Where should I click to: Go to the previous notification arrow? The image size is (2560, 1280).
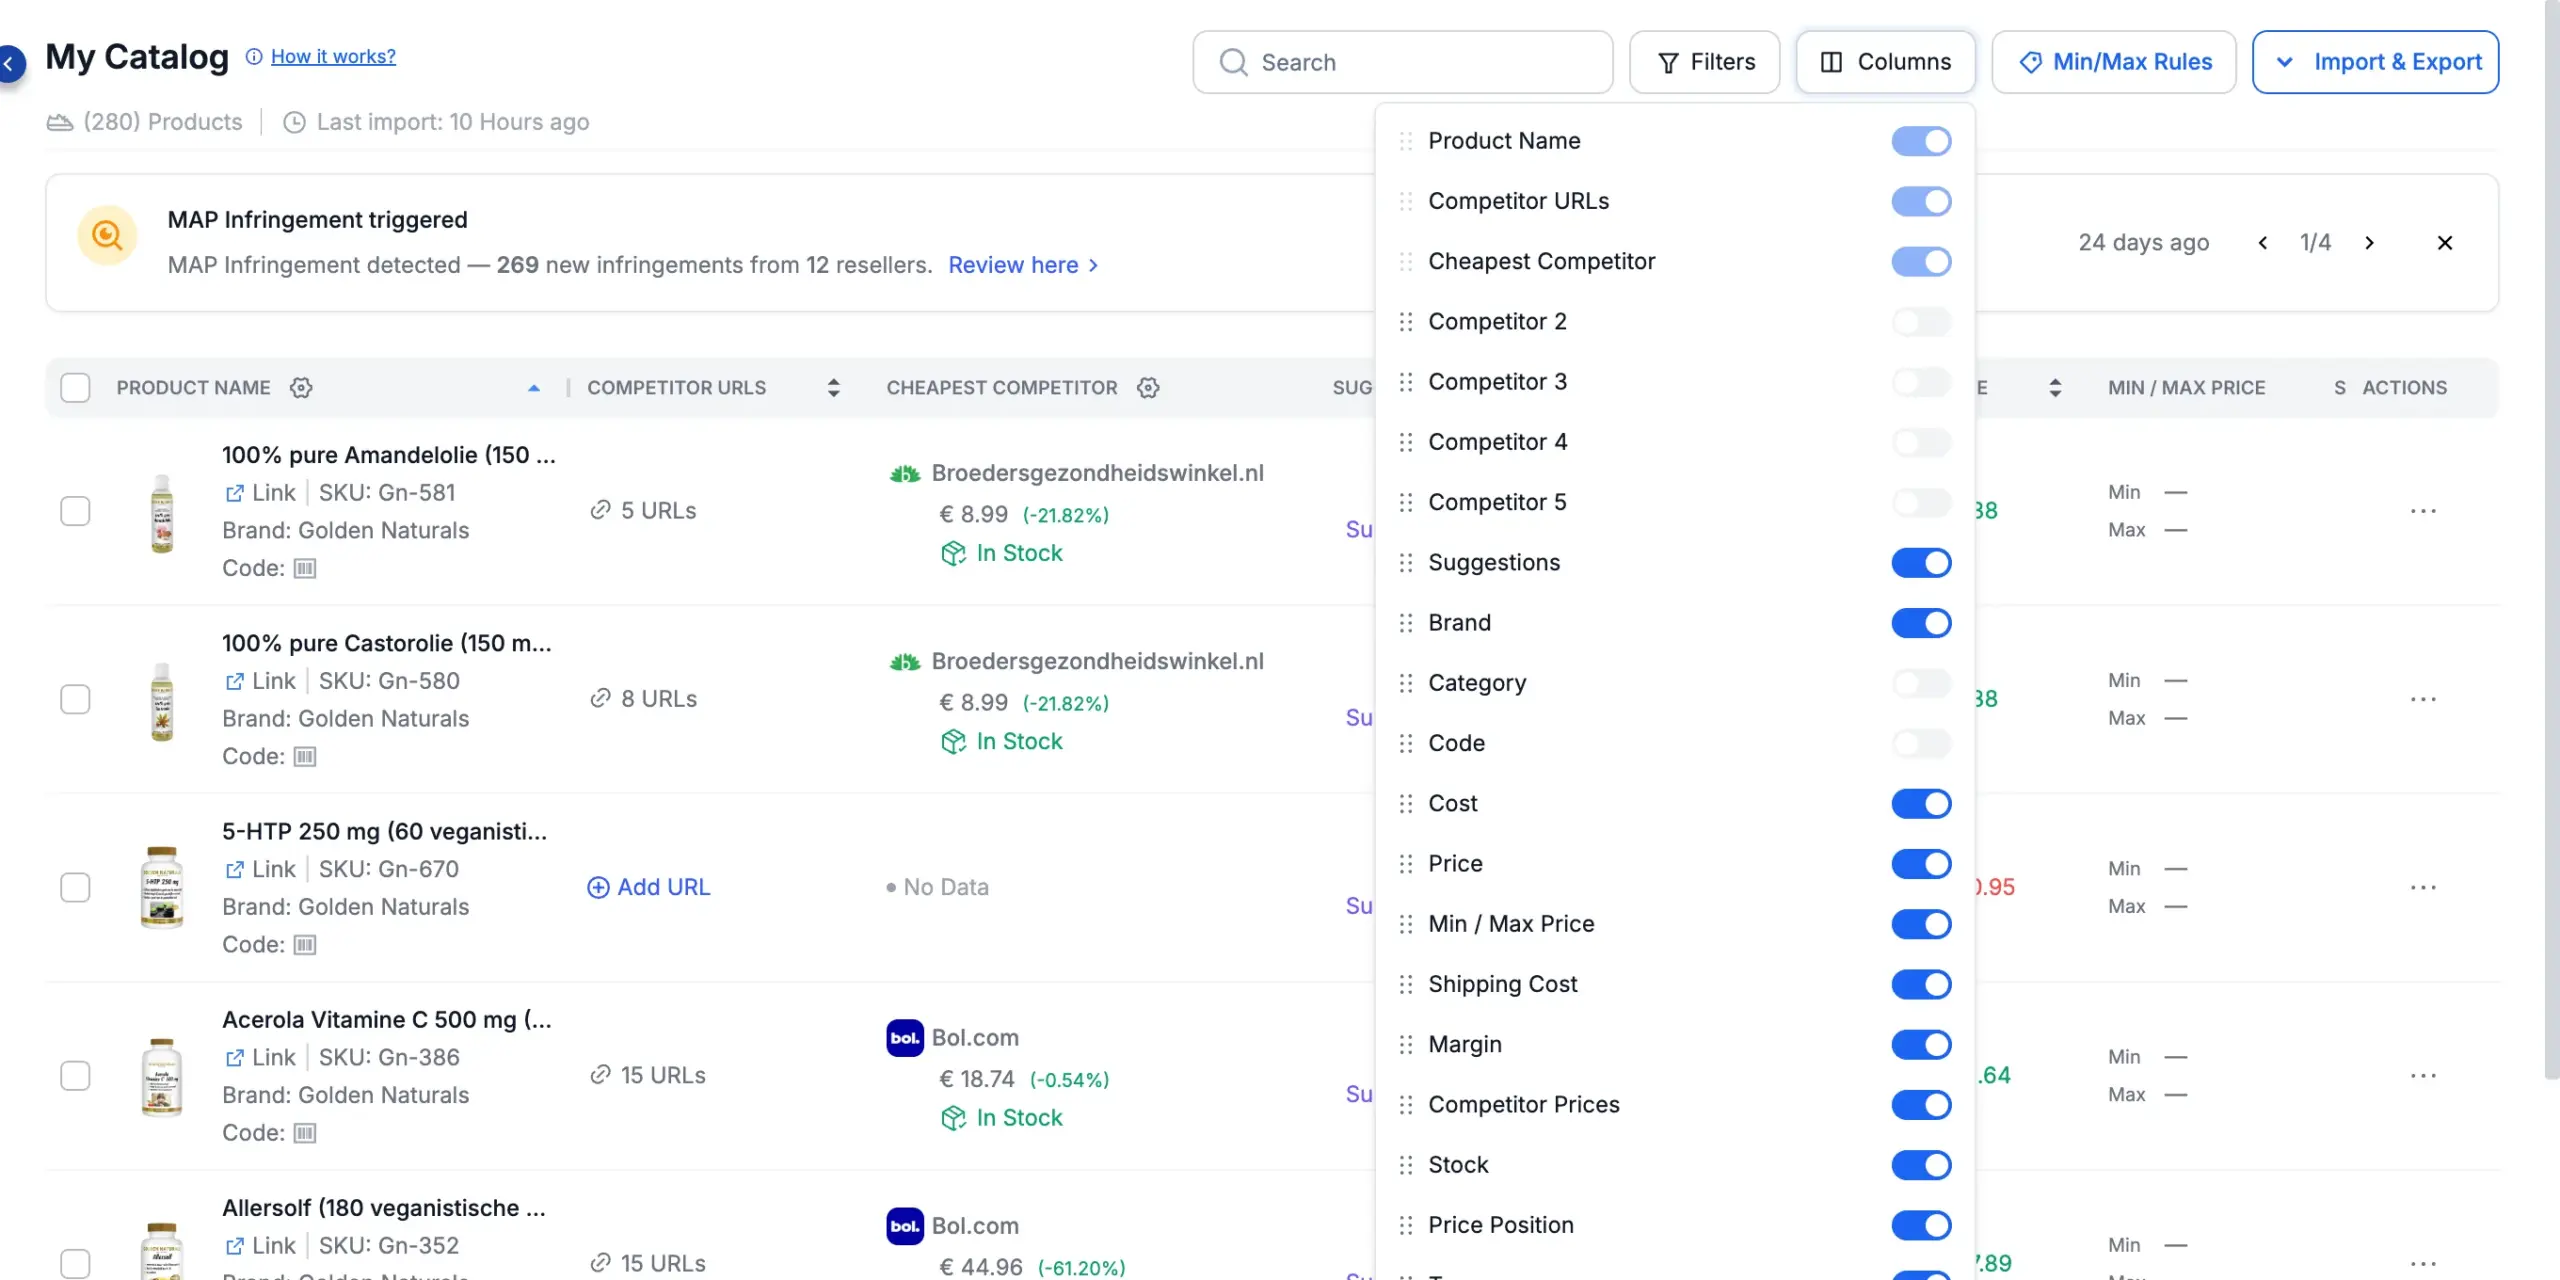2263,243
